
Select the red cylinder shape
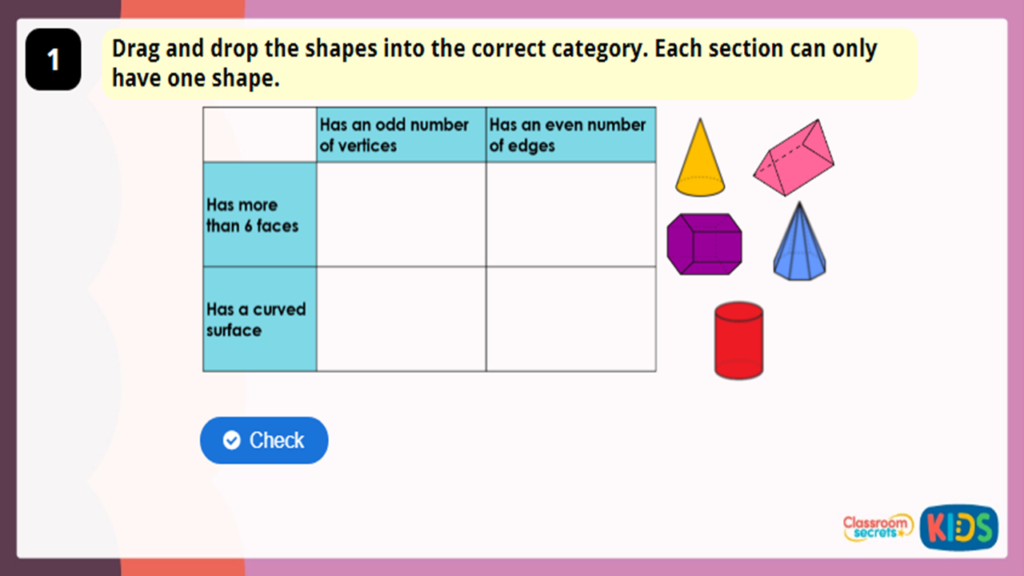tap(737, 337)
